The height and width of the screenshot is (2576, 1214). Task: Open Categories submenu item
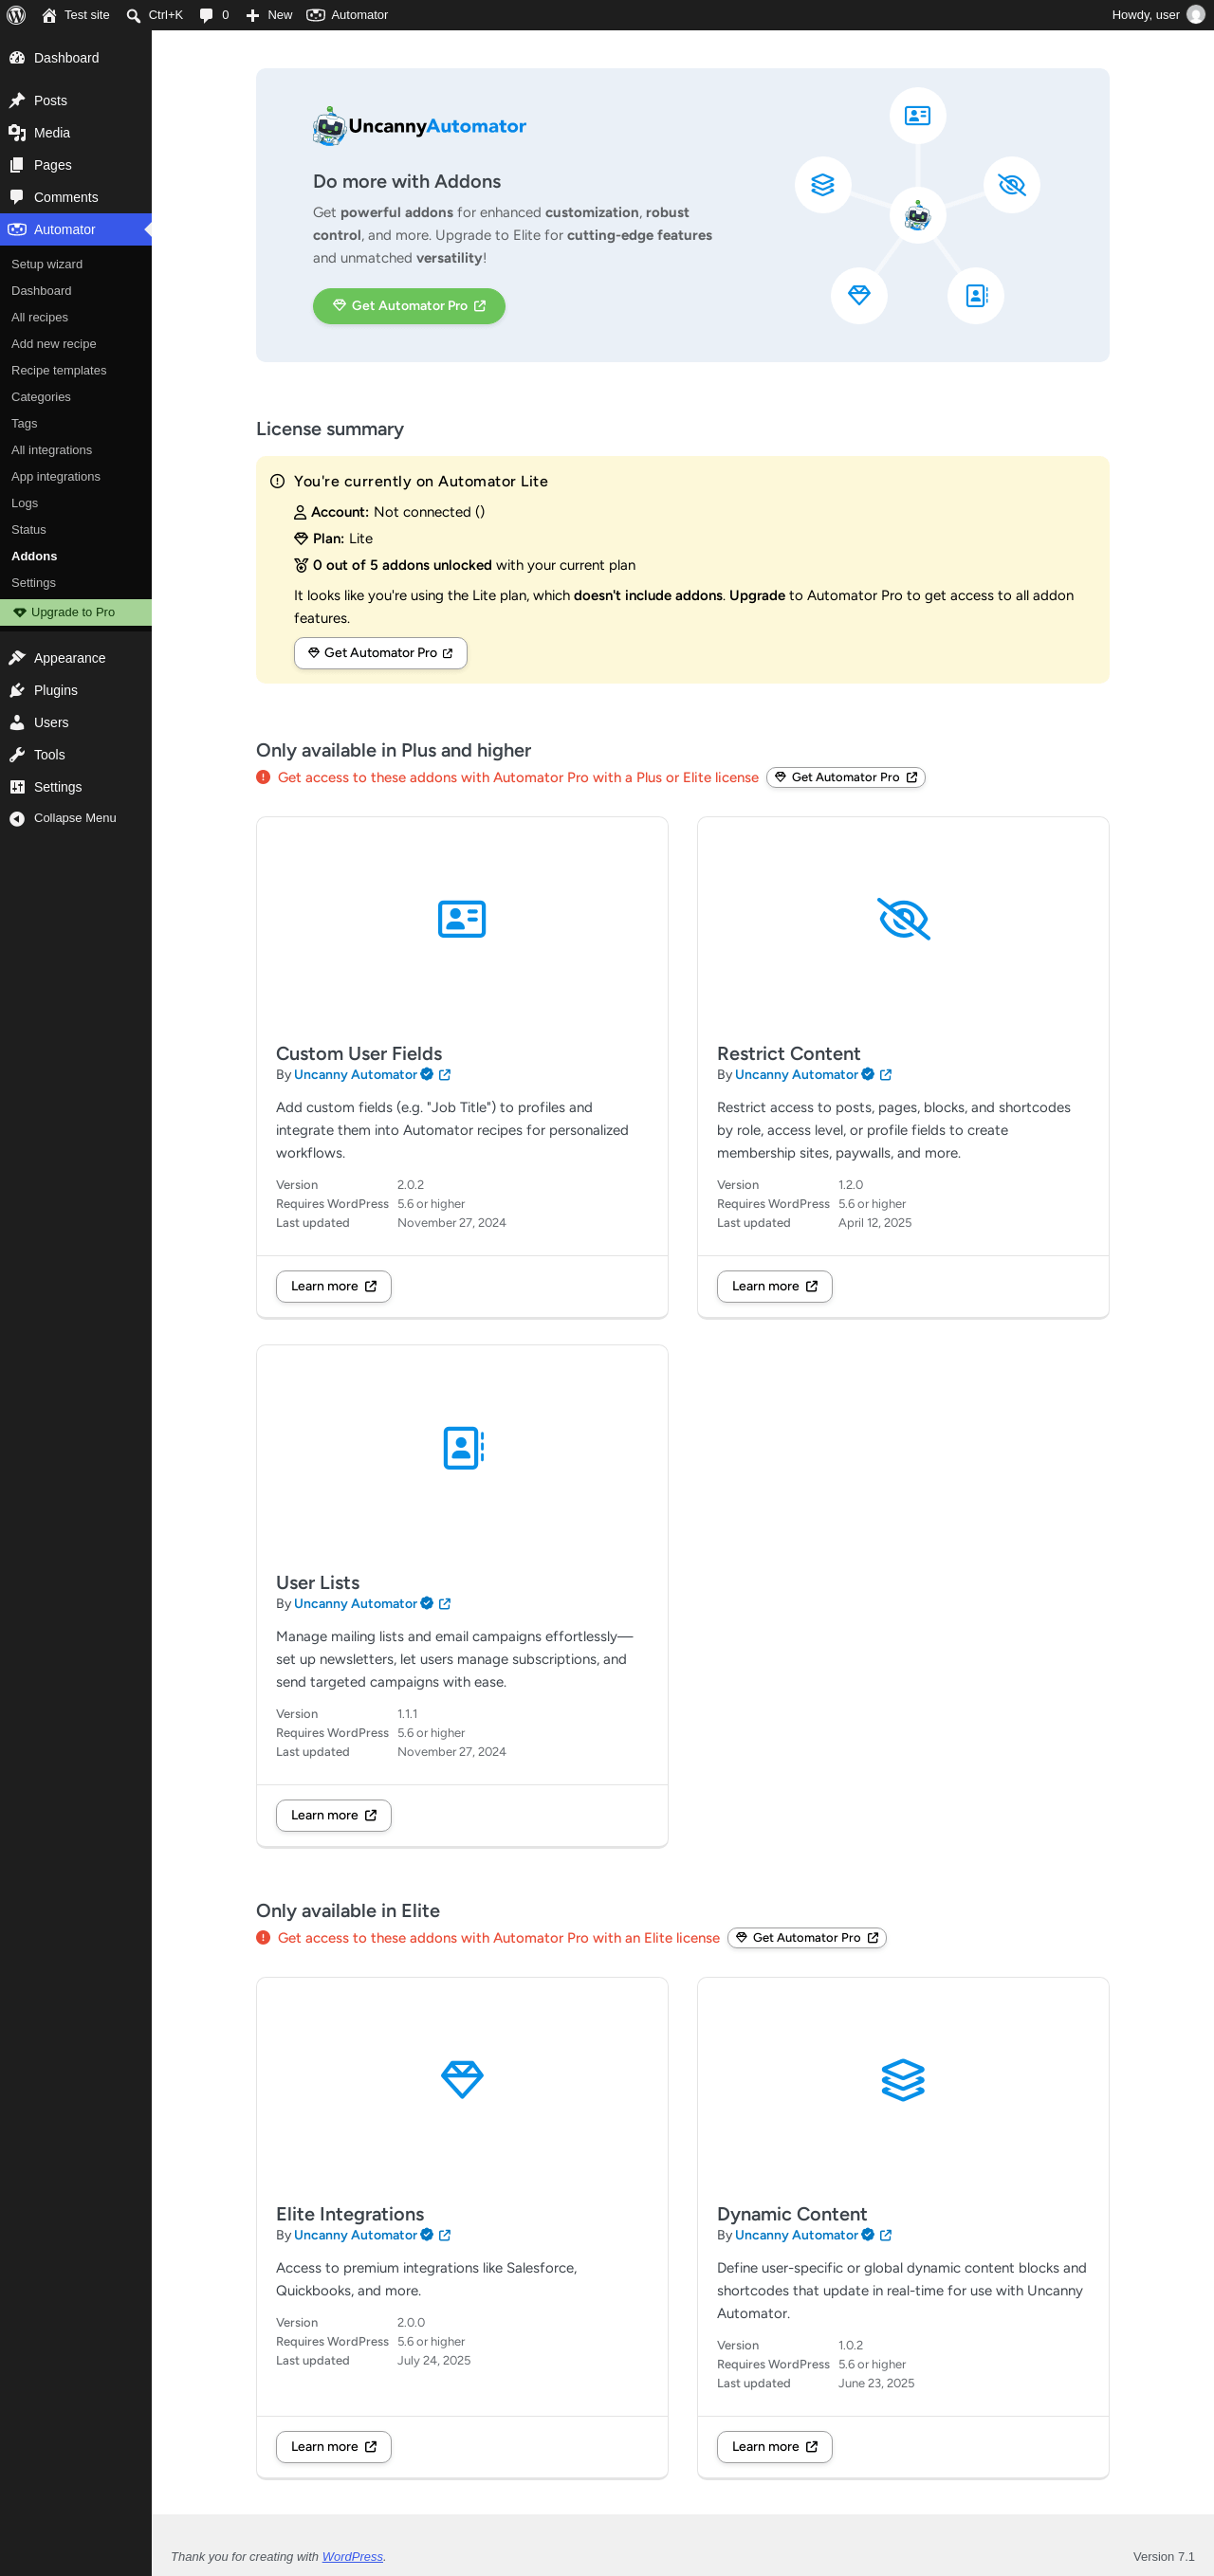pyautogui.click(x=76, y=397)
